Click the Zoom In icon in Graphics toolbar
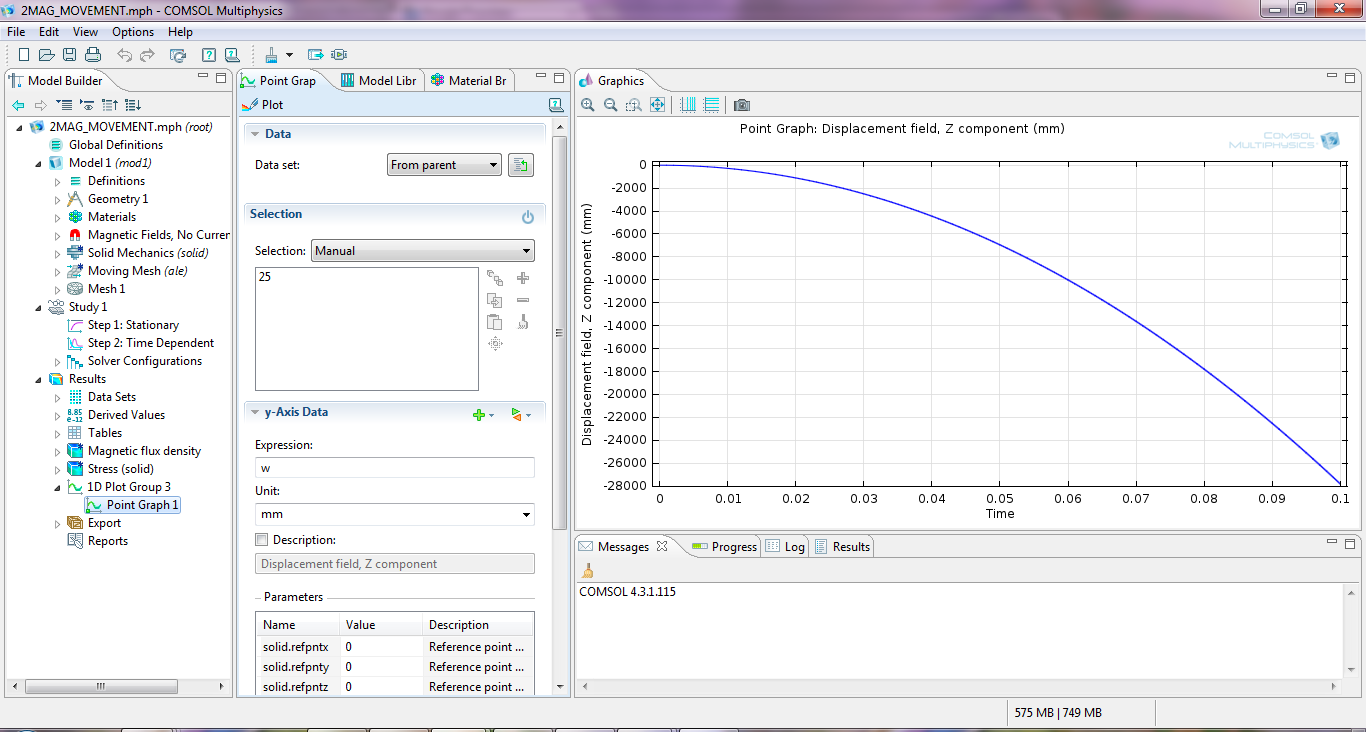This screenshot has width=1366, height=732. pyautogui.click(x=588, y=105)
